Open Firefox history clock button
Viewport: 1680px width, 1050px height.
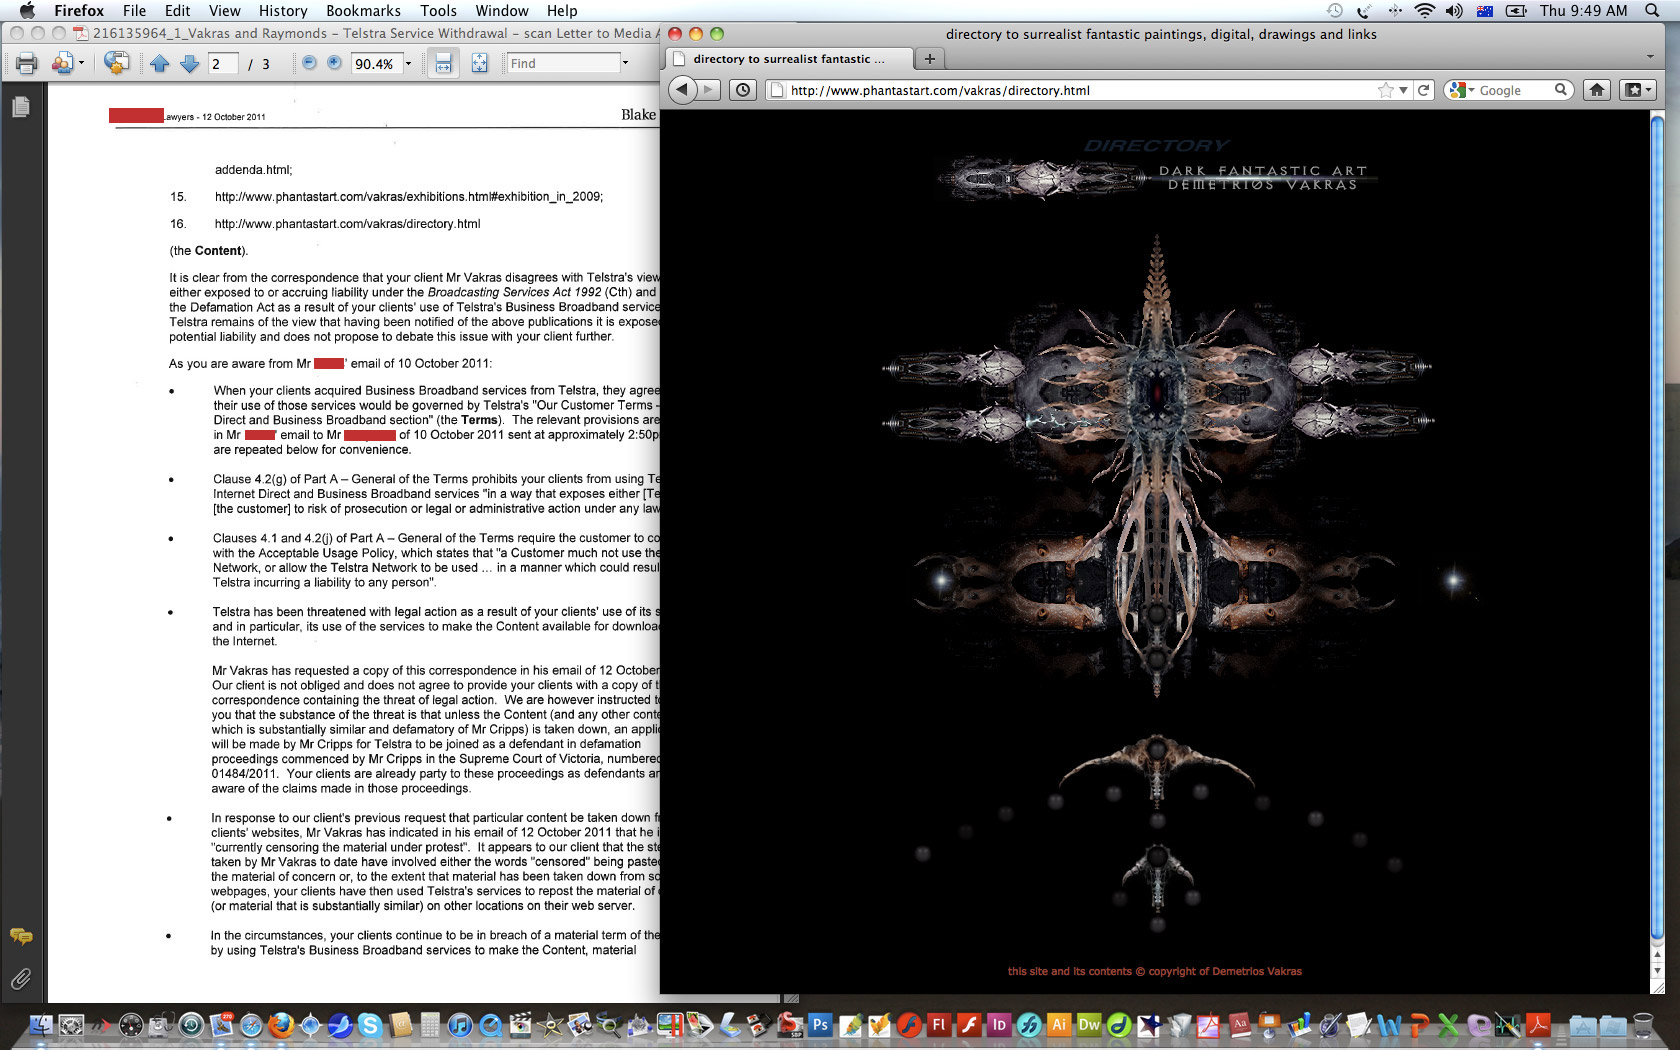tap(743, 90)
